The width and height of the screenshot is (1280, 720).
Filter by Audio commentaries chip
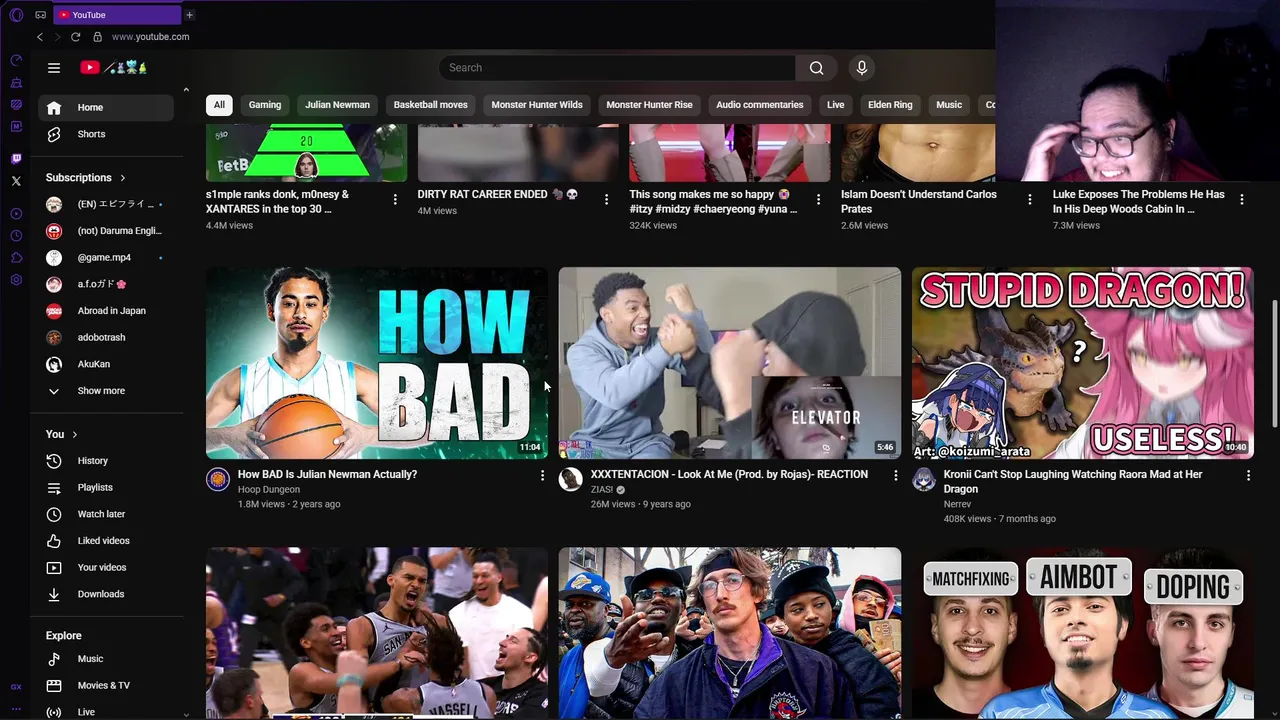[x=760, y=105]
